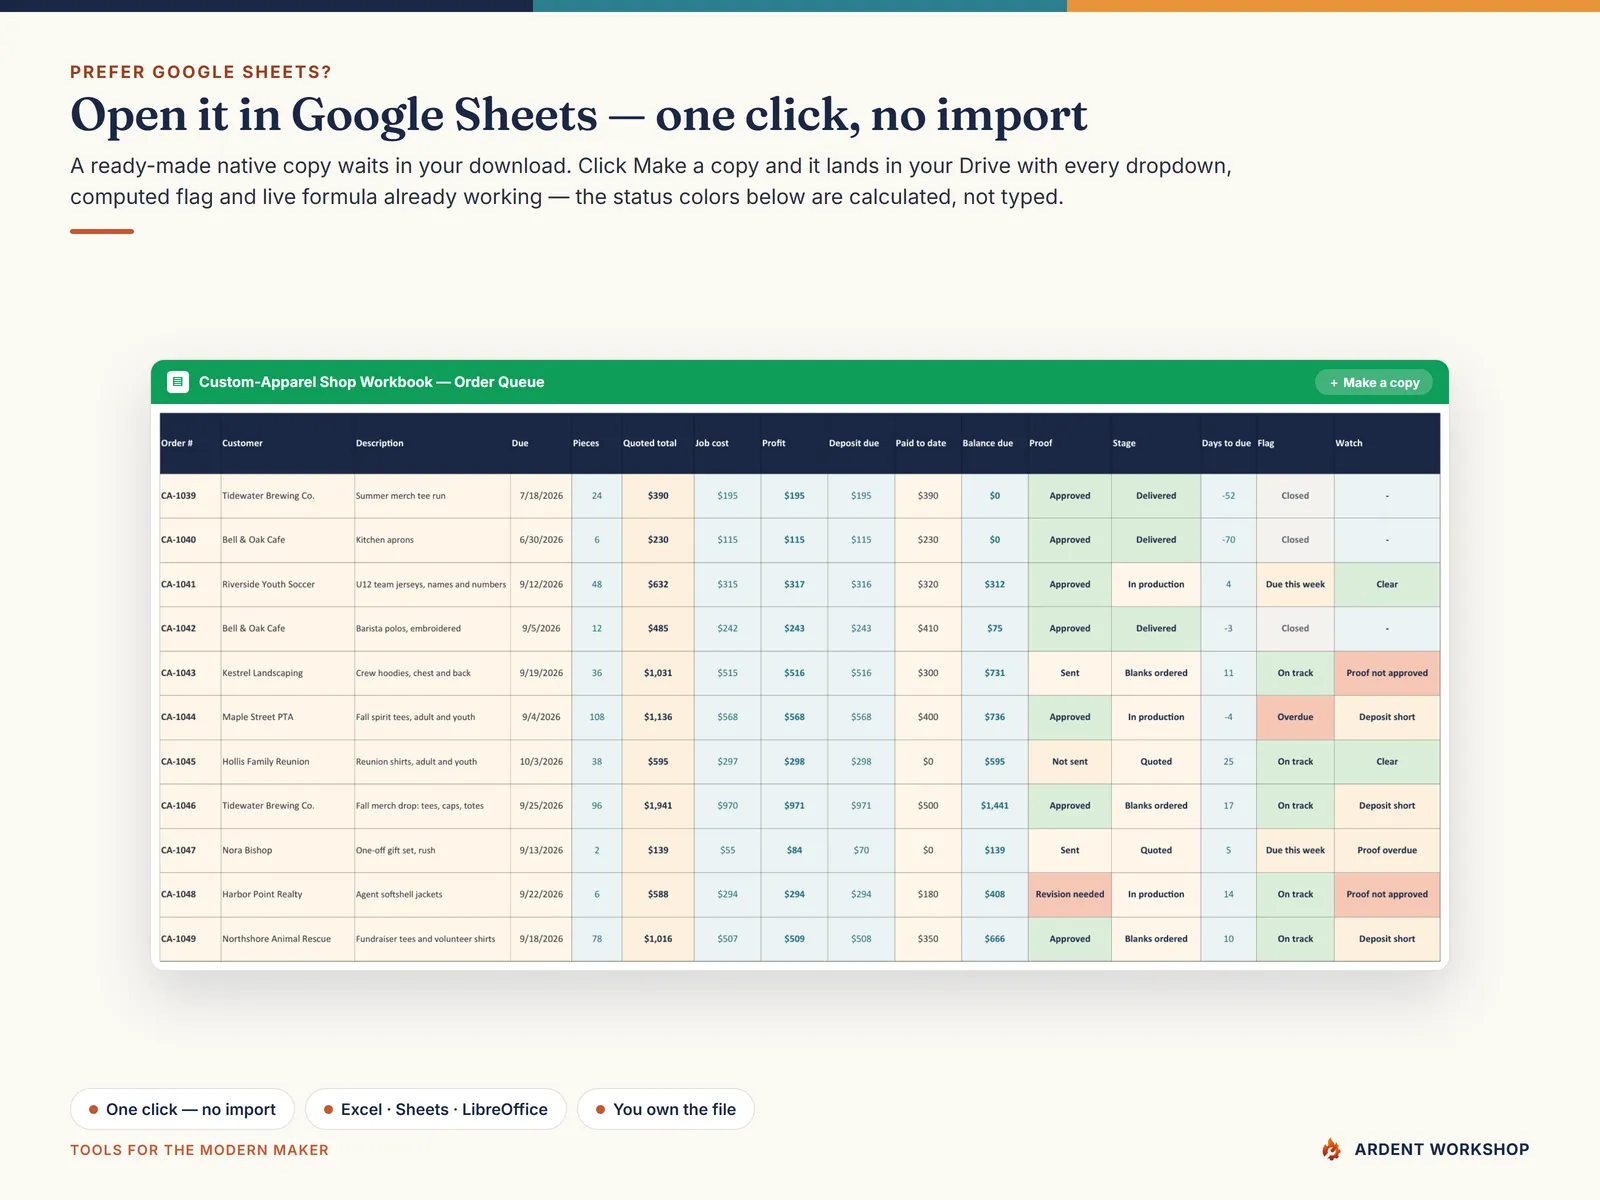Click the 'Customer' column header
This screenshot has width=1600, height=1200.
point(287,443)
